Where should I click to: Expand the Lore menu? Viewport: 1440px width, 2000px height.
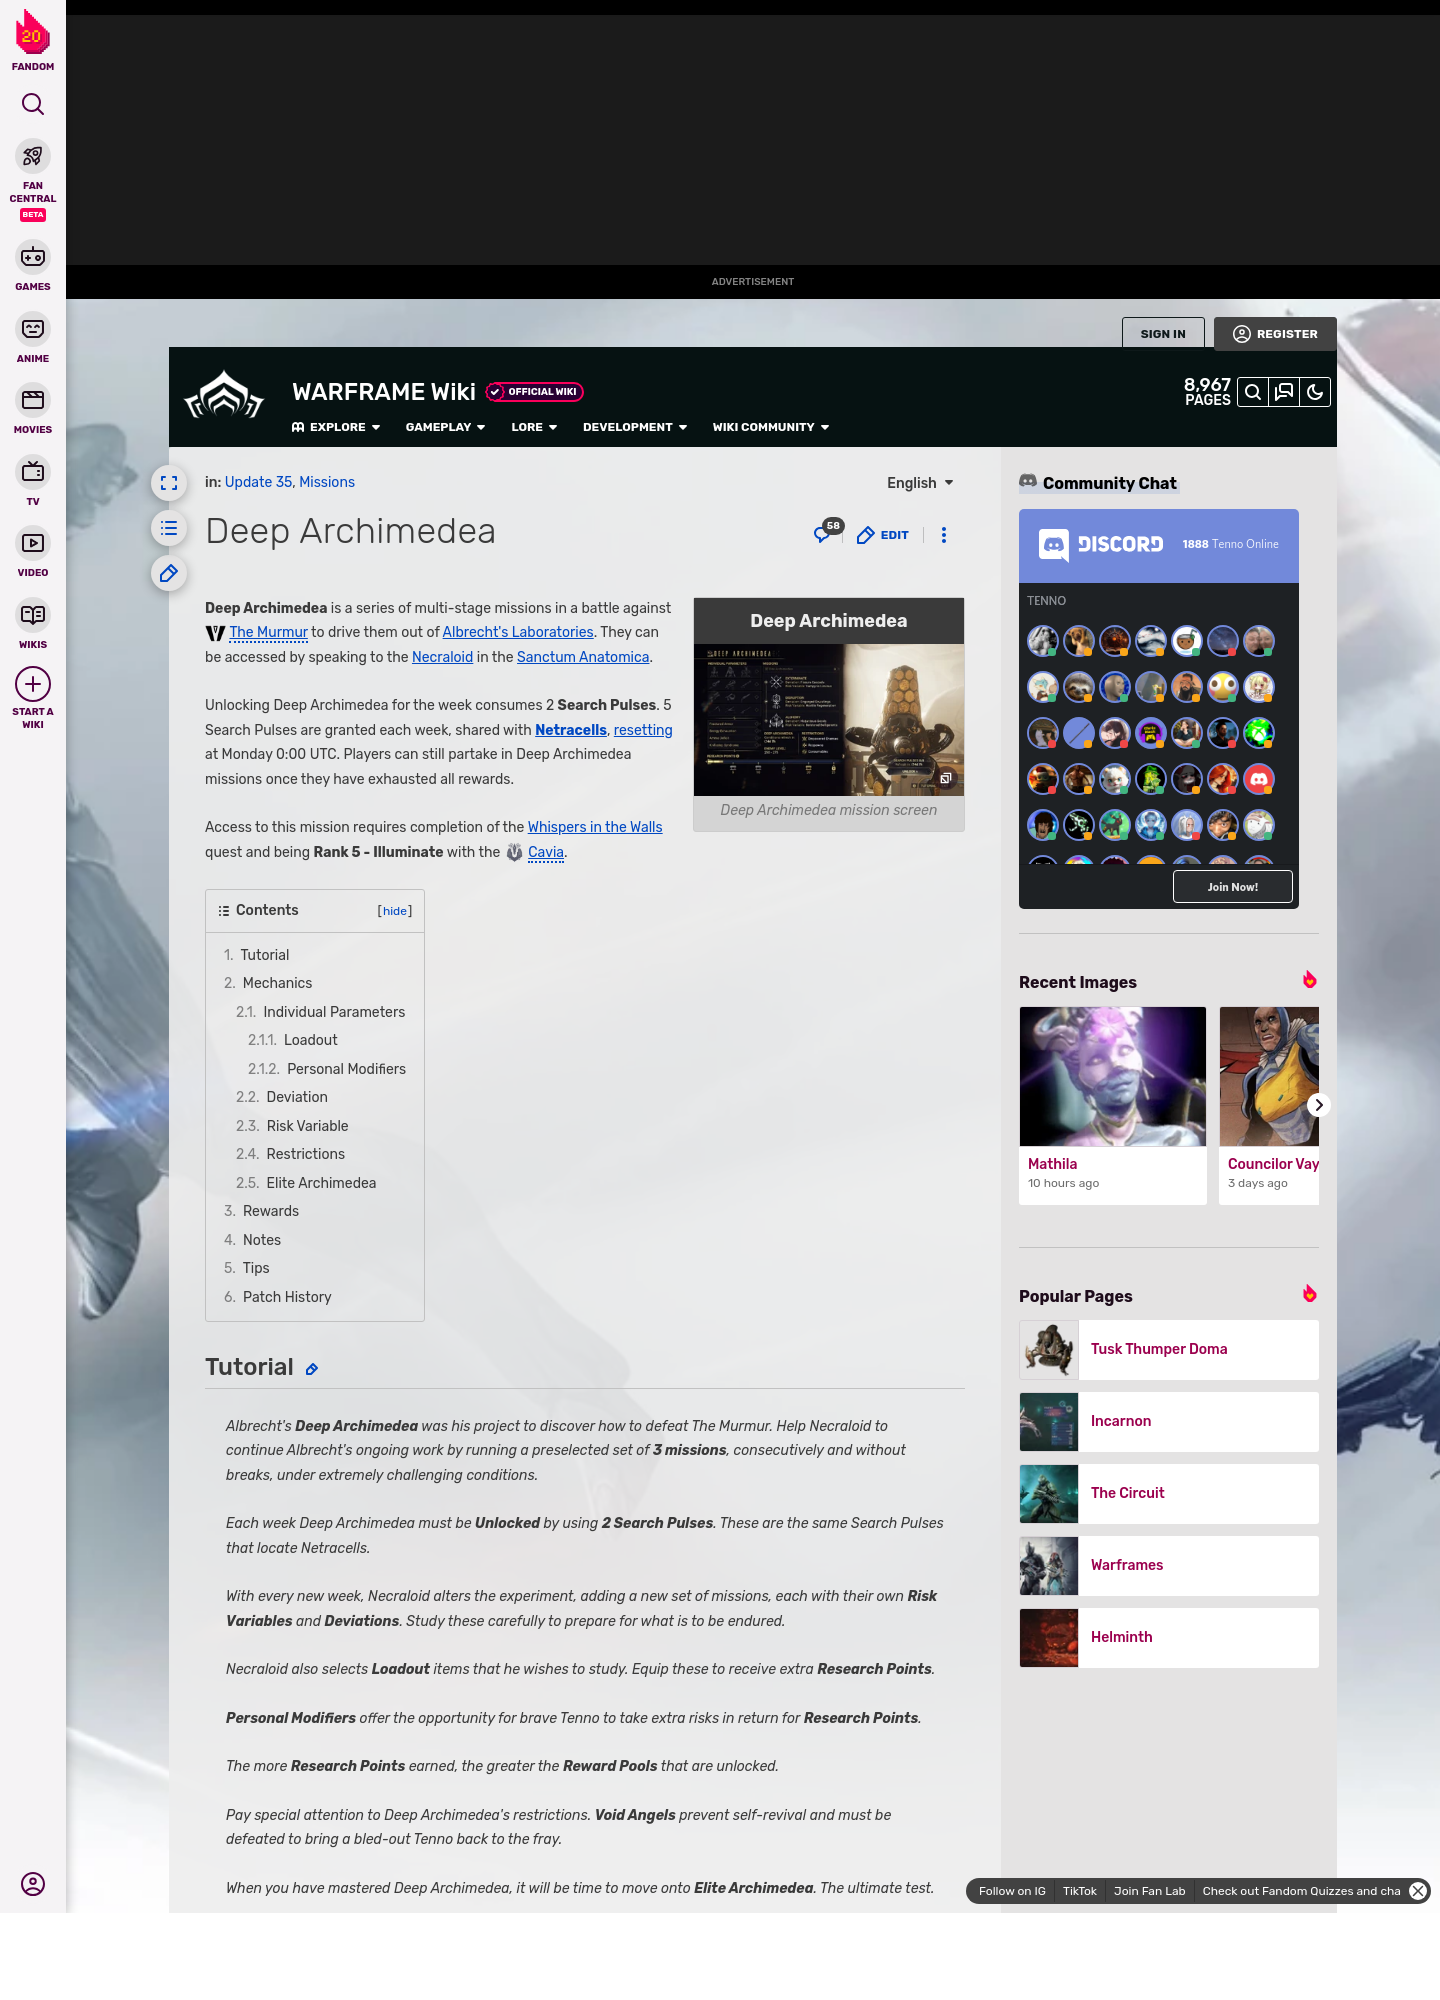tap(534, 427)
